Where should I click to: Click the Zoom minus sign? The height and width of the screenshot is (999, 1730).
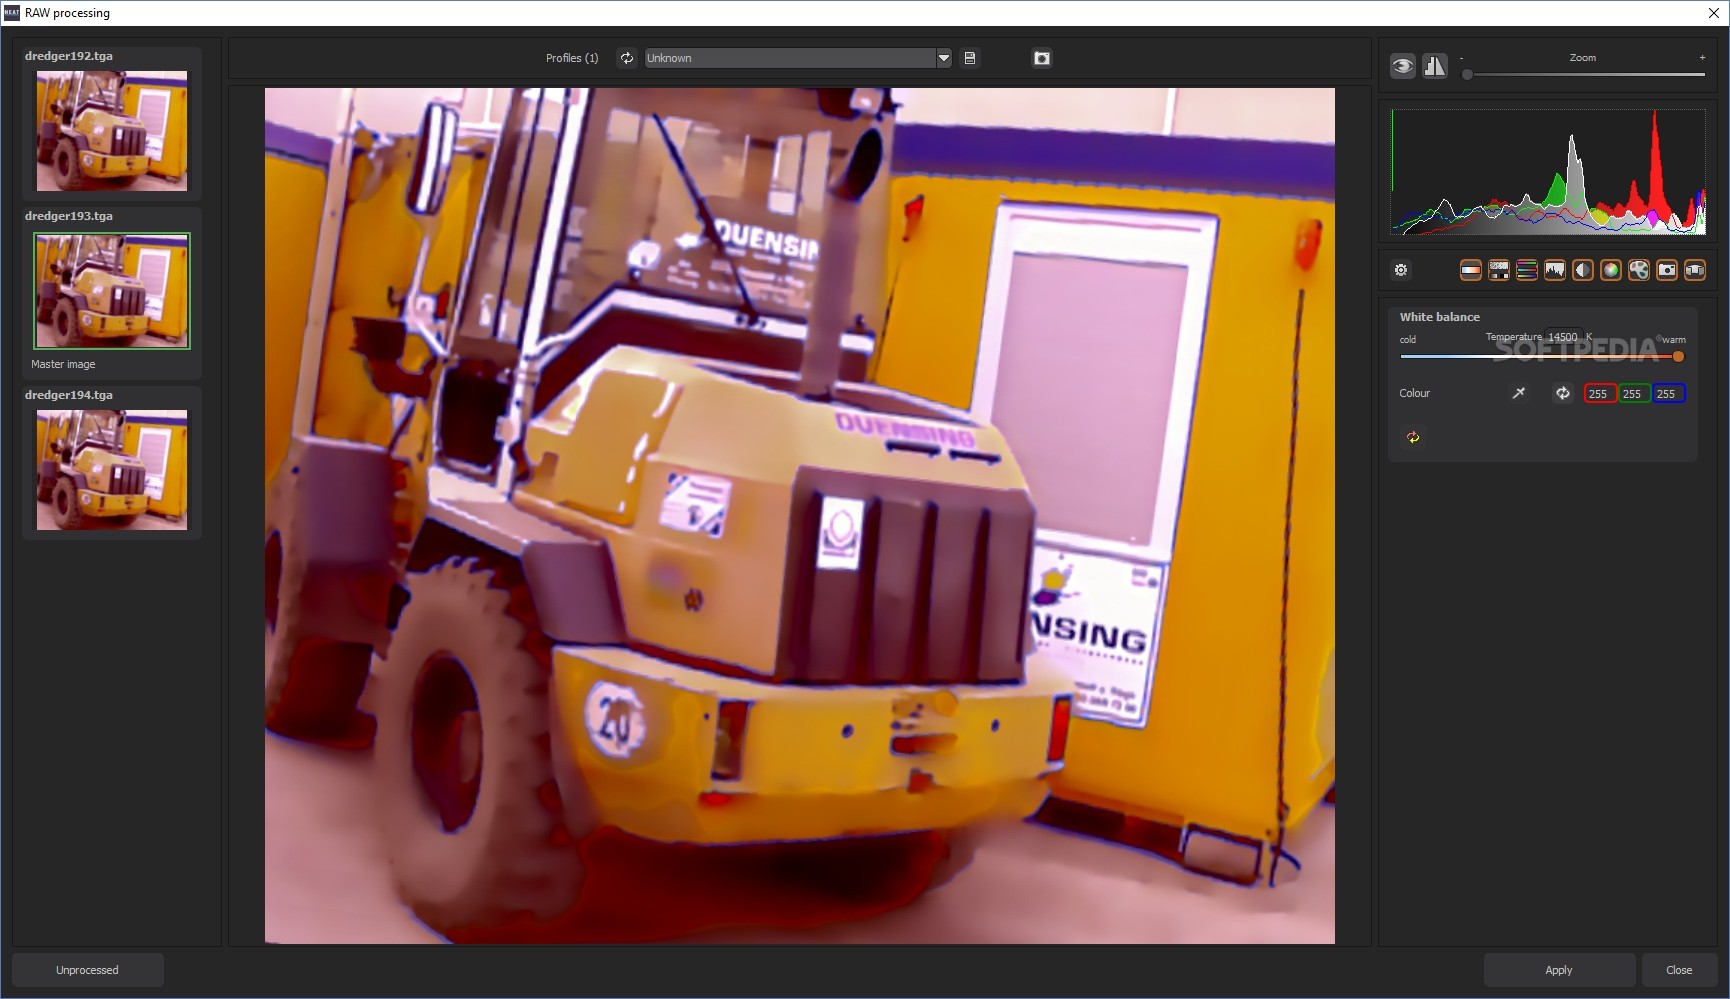[x=1461, y=58]
